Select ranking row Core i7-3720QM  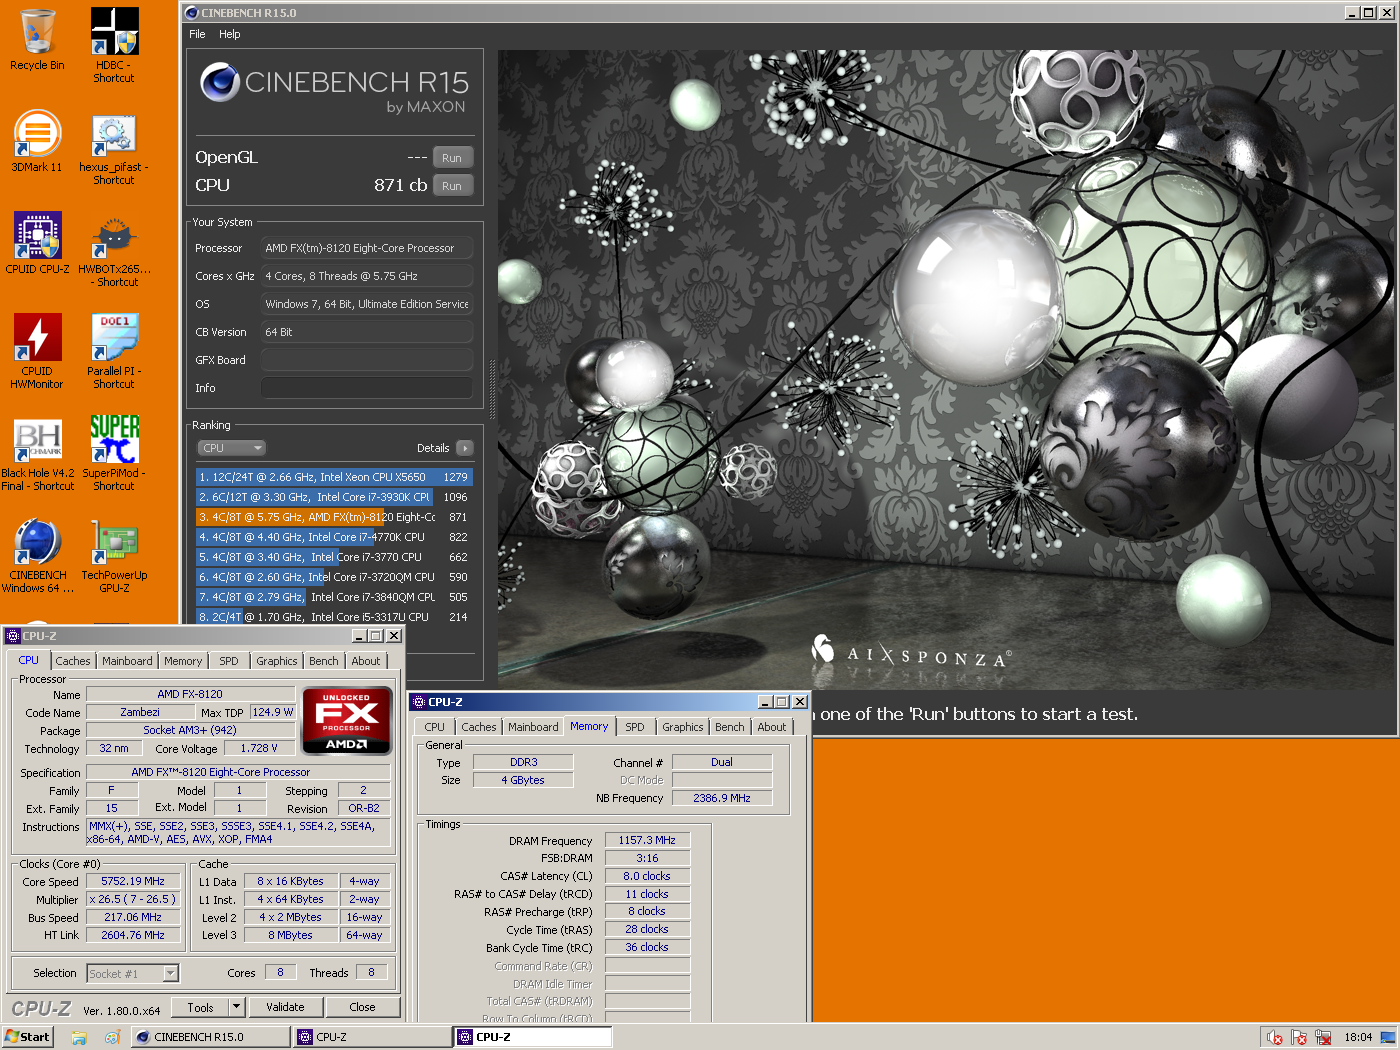click(x=334, y=577)
